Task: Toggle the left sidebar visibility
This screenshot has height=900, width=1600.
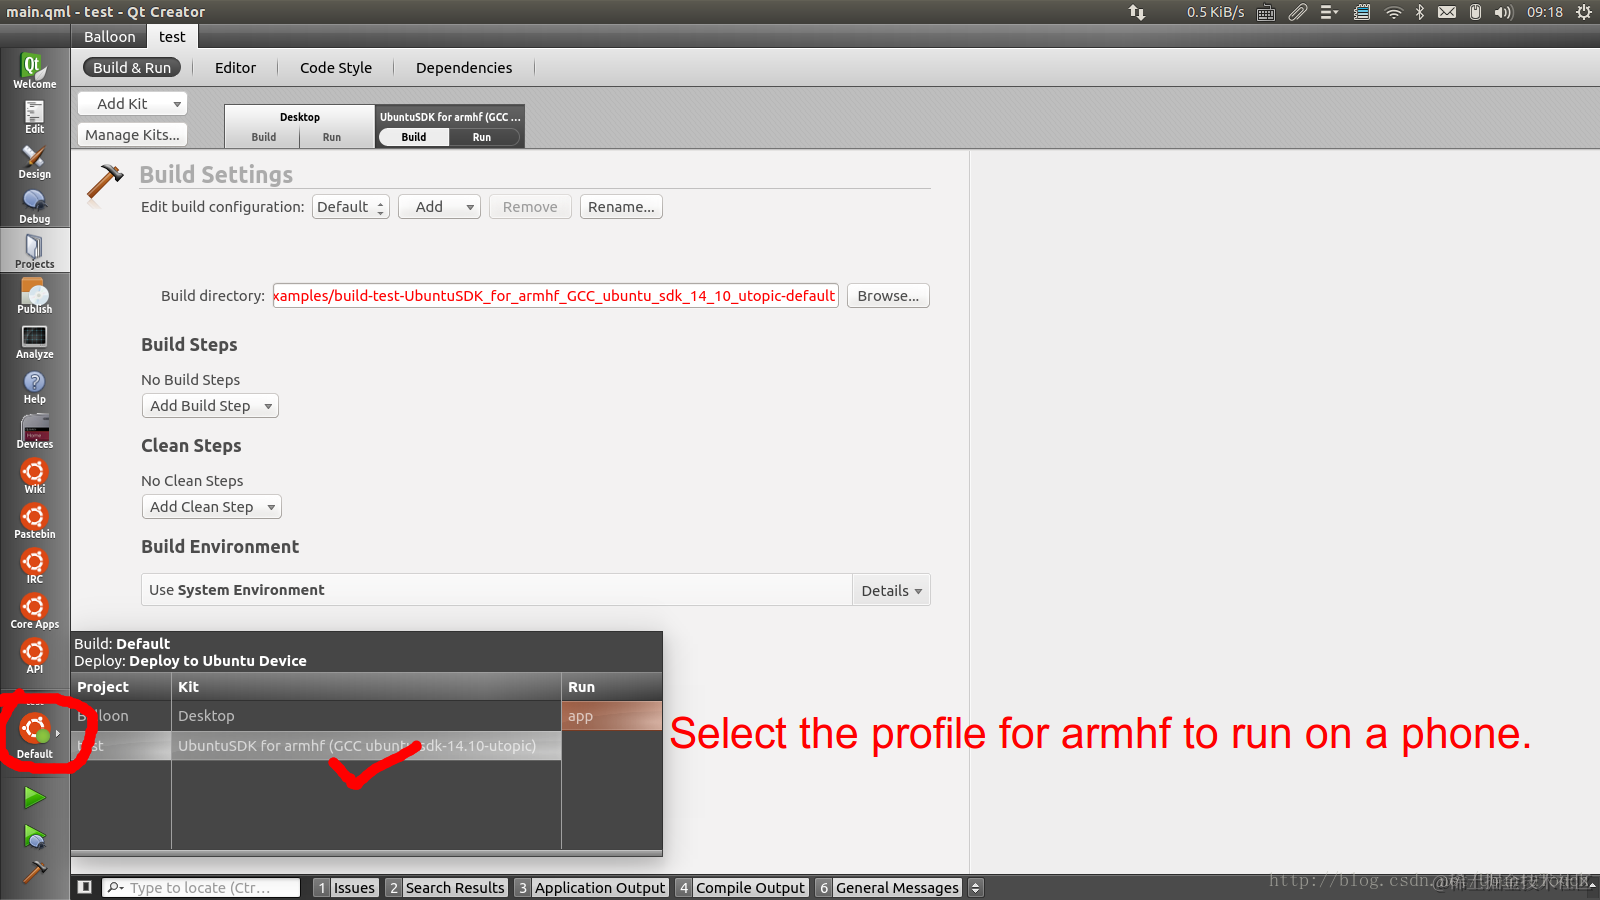Action: tap(85, 887)
